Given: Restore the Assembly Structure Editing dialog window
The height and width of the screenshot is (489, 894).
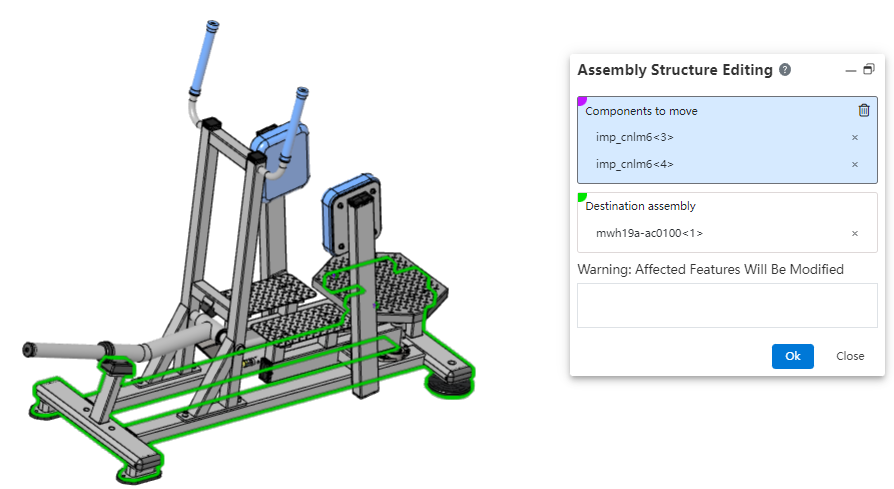Looking at the screenshot, I should click(x=868, y=70).
